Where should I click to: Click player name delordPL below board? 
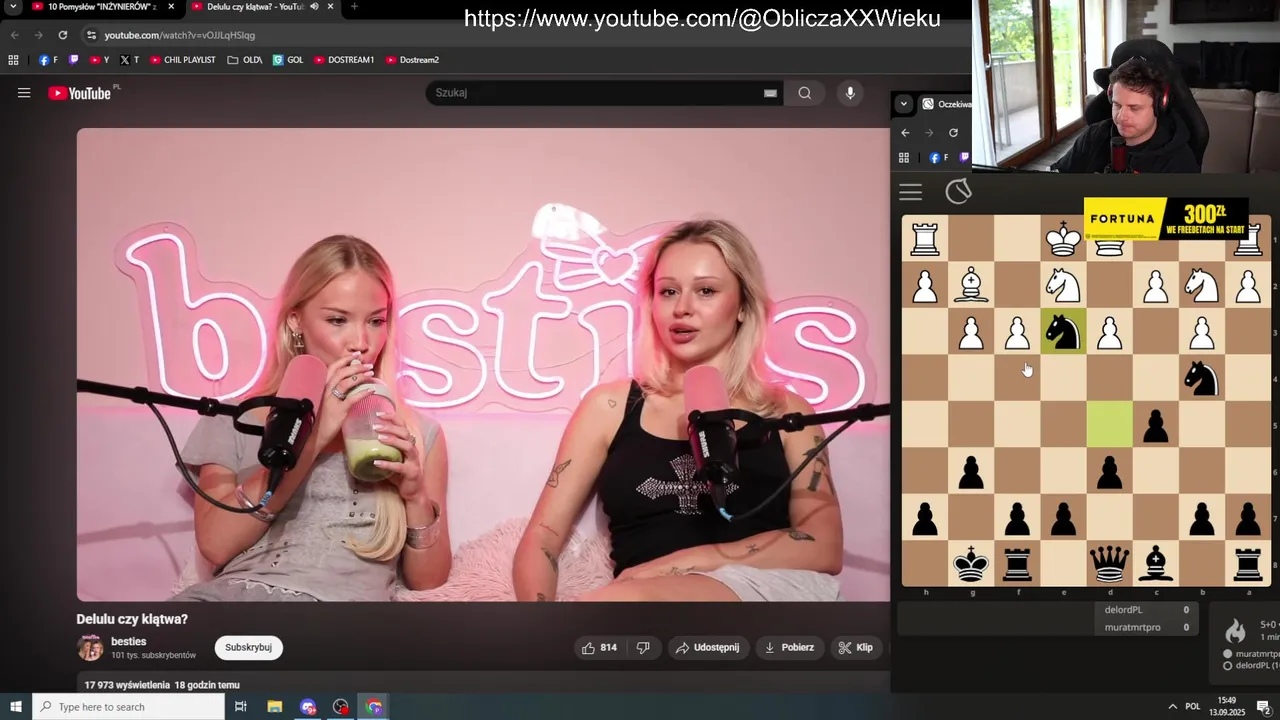(1123, 610)
